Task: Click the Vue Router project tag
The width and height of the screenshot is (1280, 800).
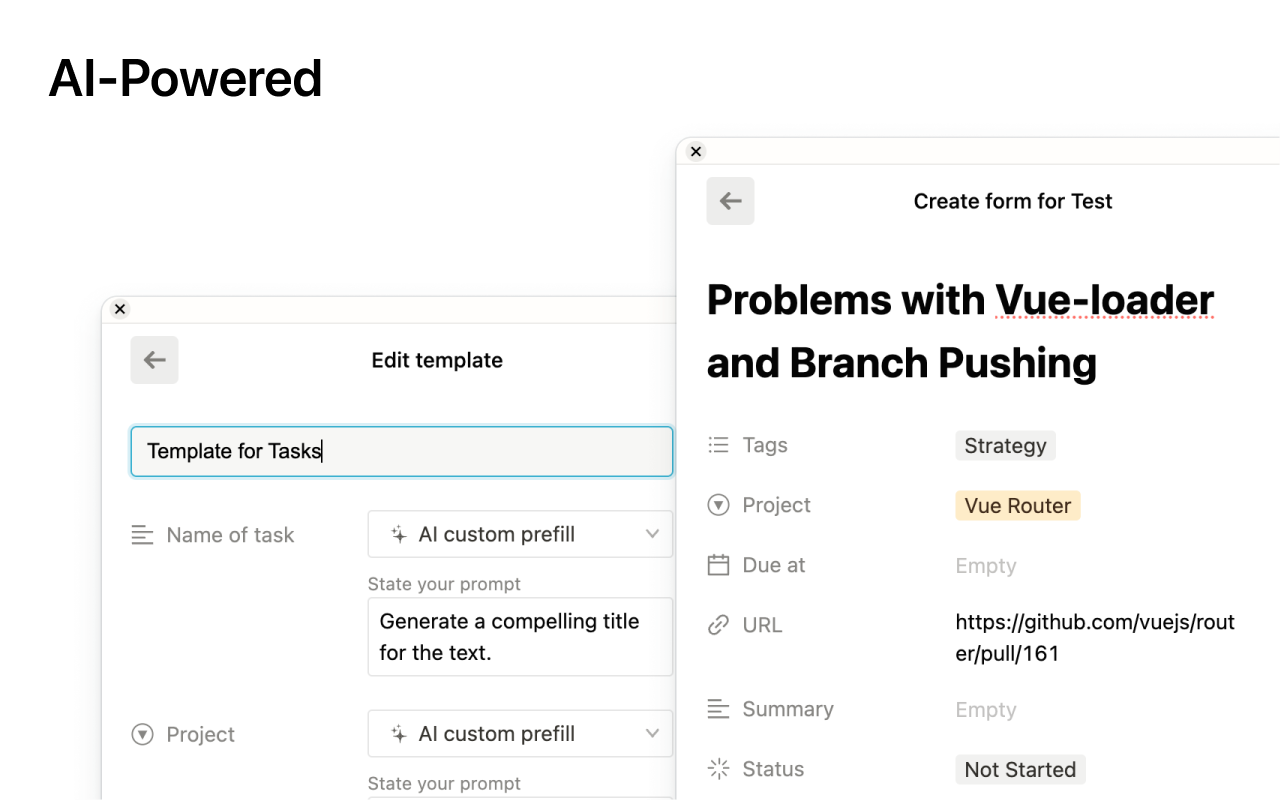Action: click(1017, 506)
